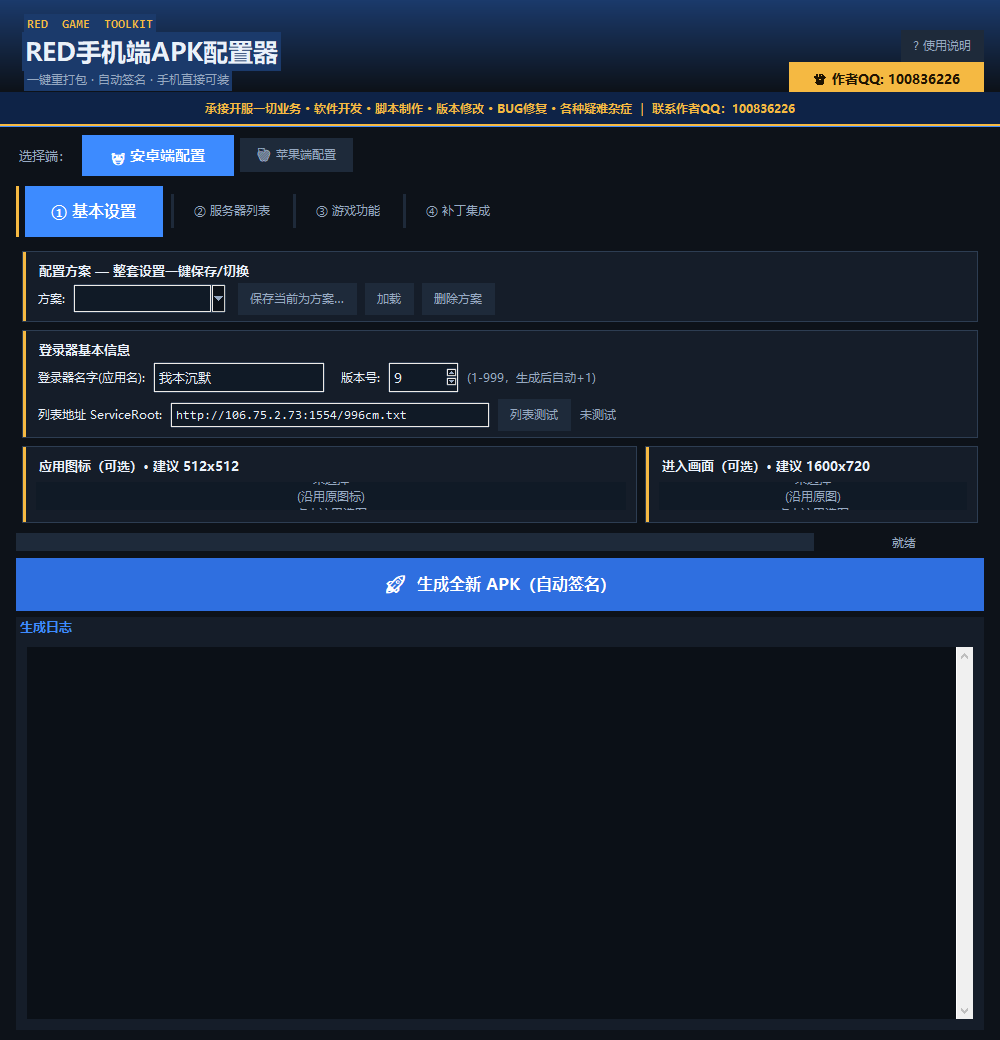Click the ServiceRoot URL input field
This screenshot has height=1040, width=1000.
[x=330, y=415]
